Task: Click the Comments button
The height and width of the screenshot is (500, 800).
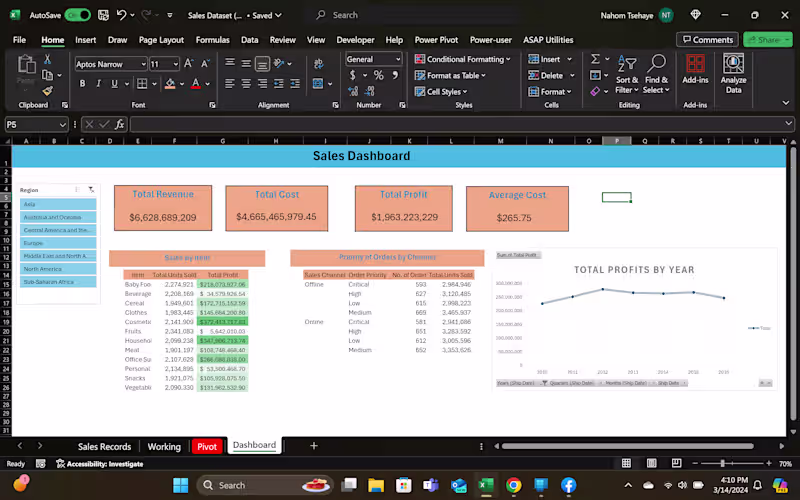Action: [708, 40]
